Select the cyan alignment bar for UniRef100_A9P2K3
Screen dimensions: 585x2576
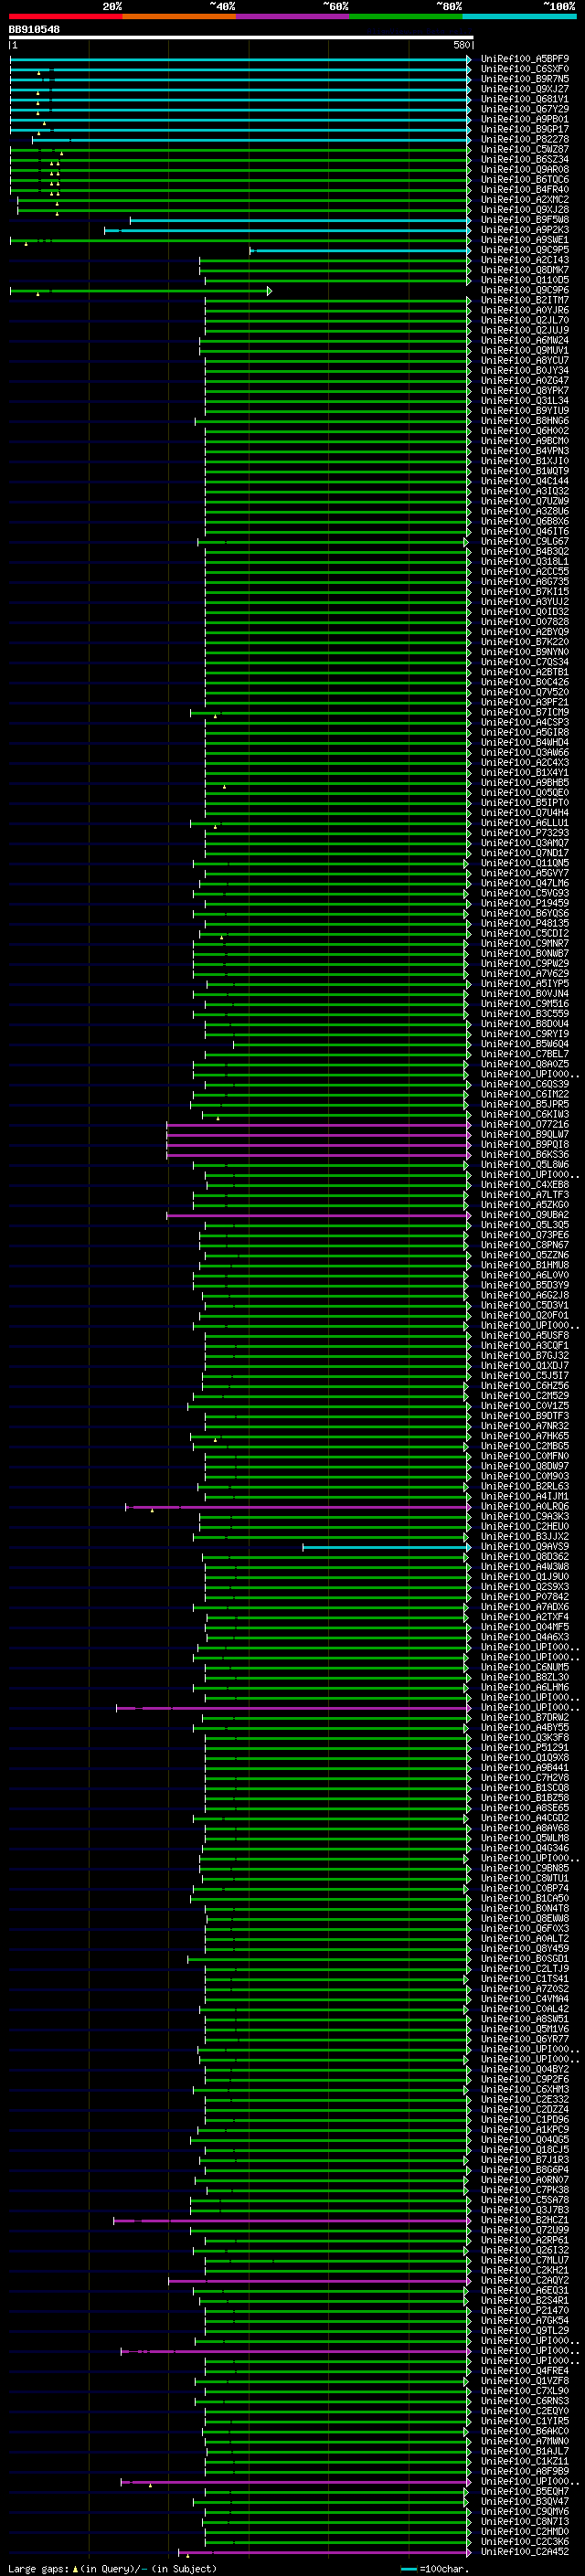[x=287, y=230]
